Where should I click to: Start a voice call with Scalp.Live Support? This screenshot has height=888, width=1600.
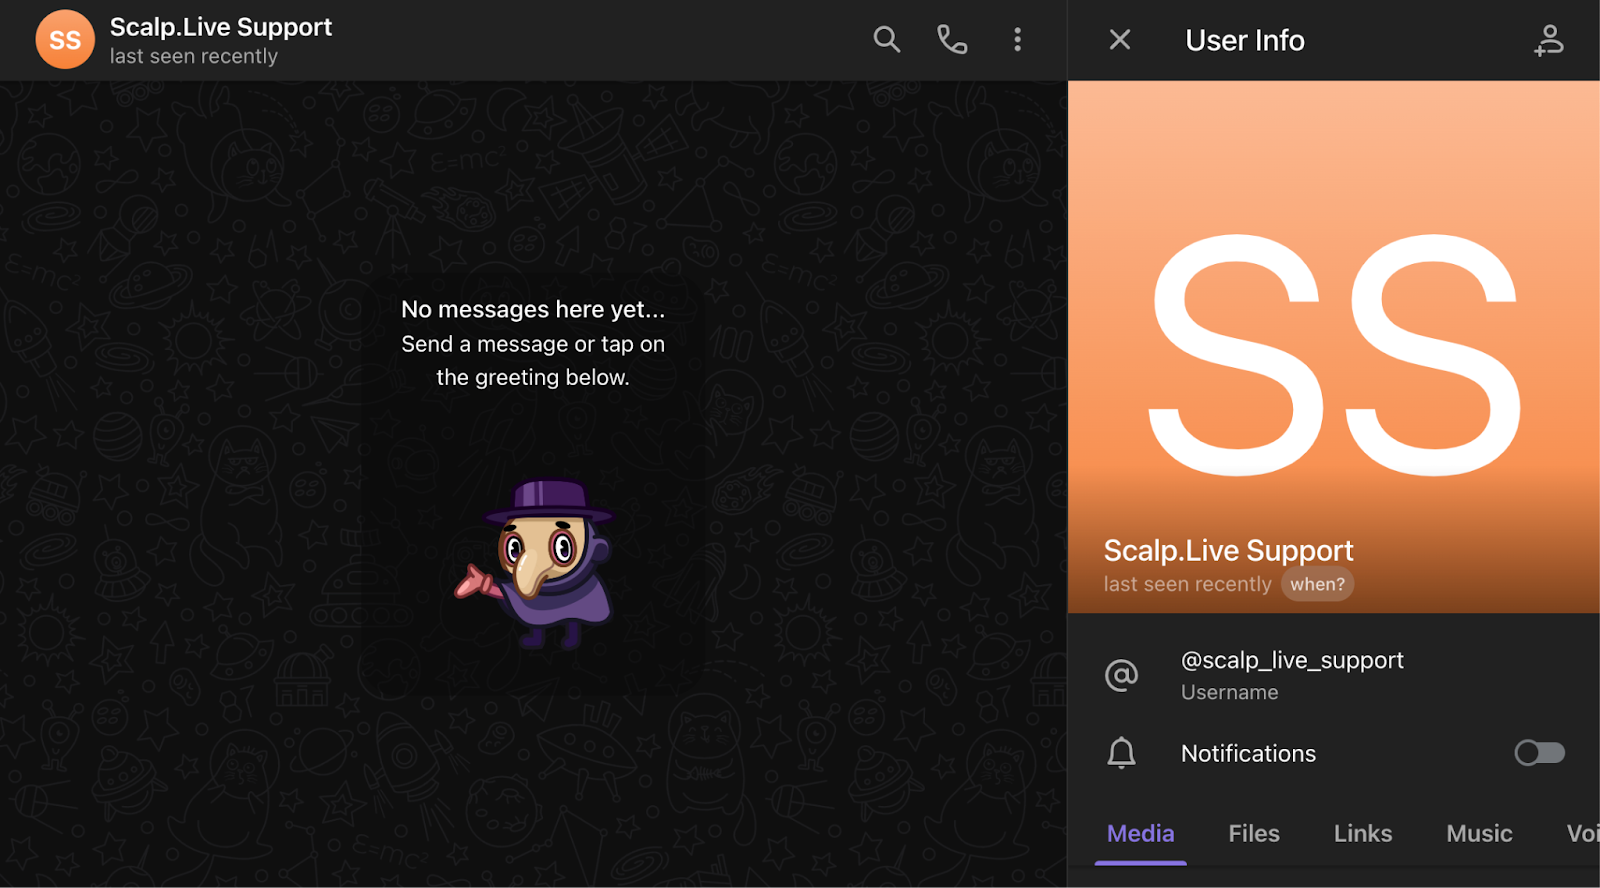pyautogui.click(x=951, y=40)
